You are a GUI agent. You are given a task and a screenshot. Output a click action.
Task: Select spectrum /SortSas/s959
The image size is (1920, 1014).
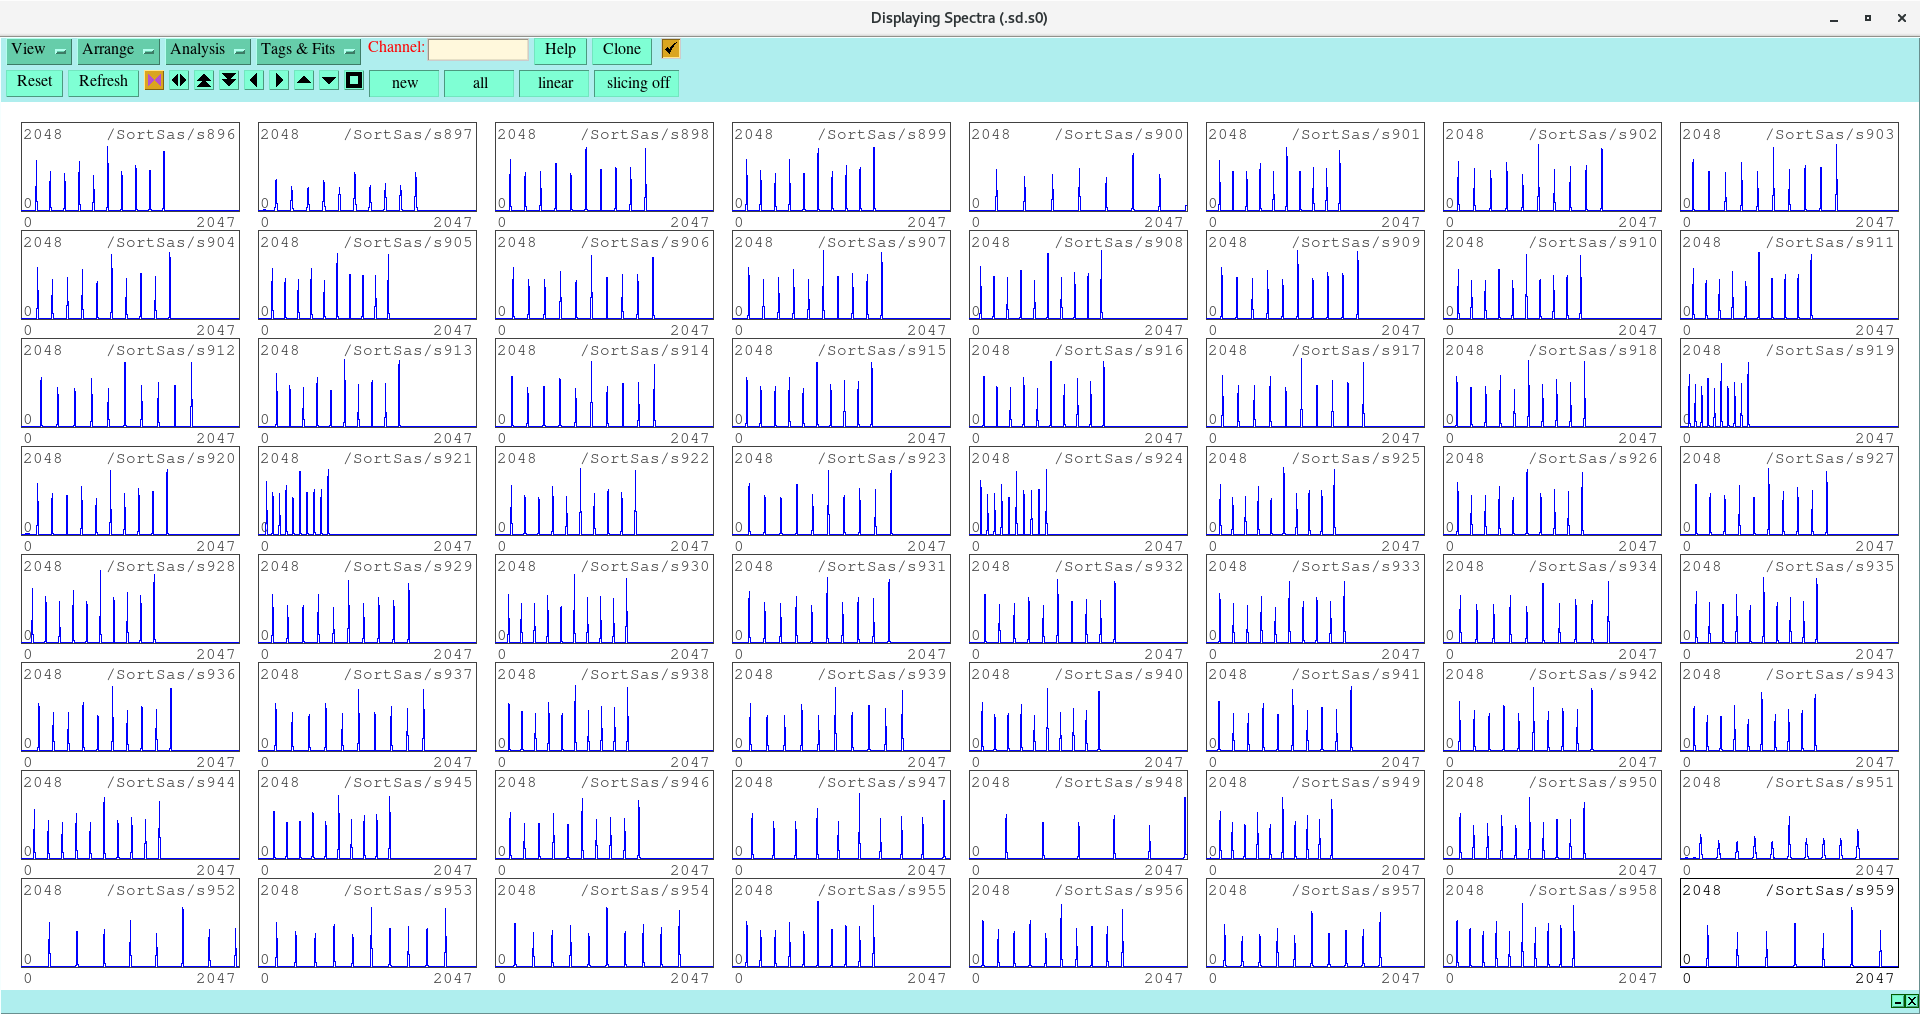coord(1789,923)
